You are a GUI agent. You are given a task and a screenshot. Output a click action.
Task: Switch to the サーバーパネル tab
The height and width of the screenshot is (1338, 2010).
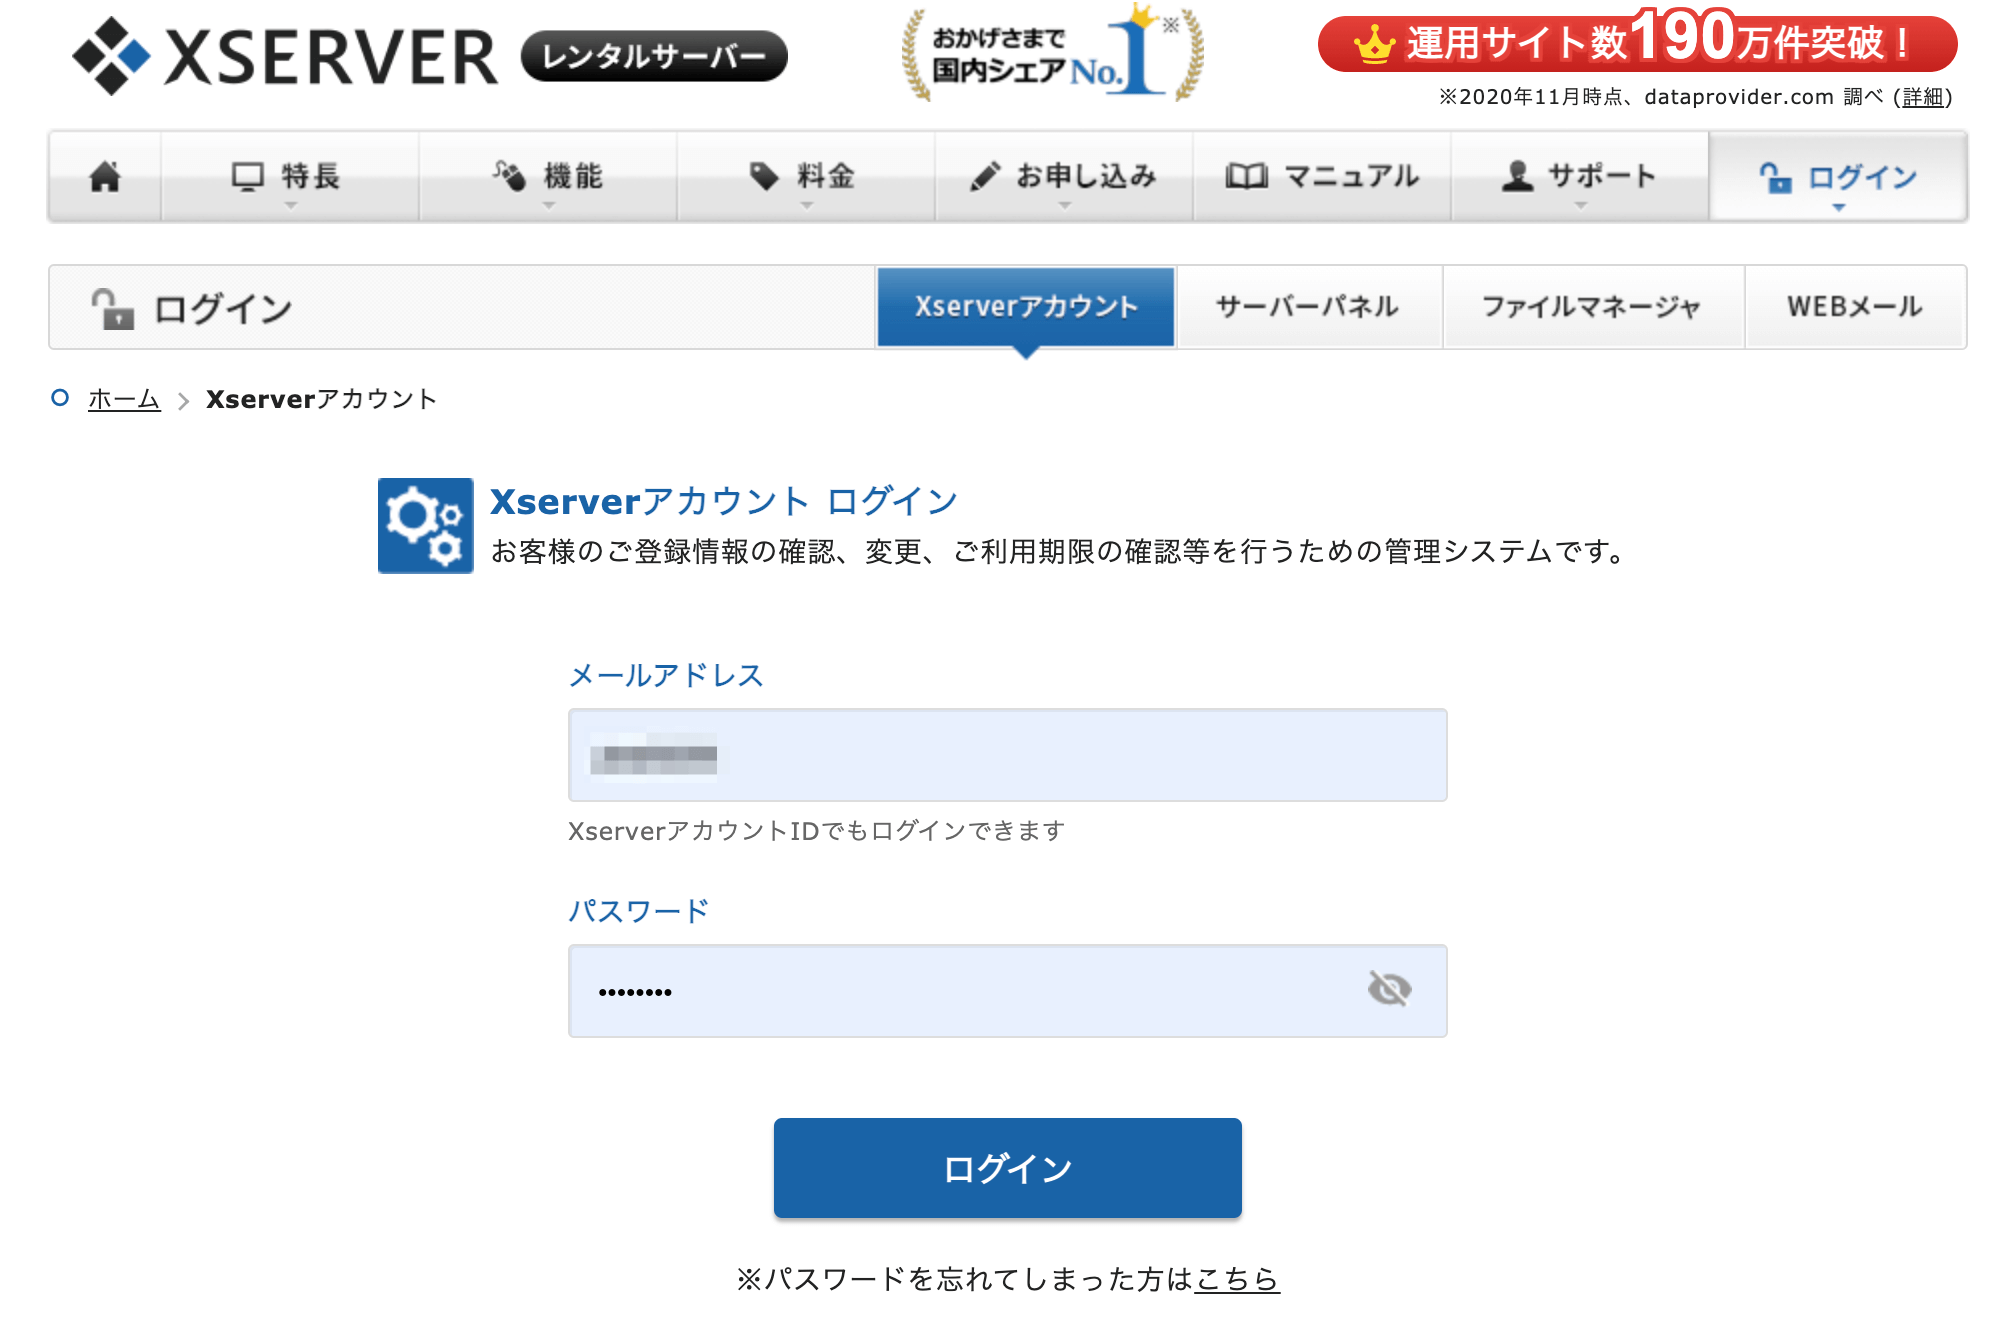click(1309, 306)
